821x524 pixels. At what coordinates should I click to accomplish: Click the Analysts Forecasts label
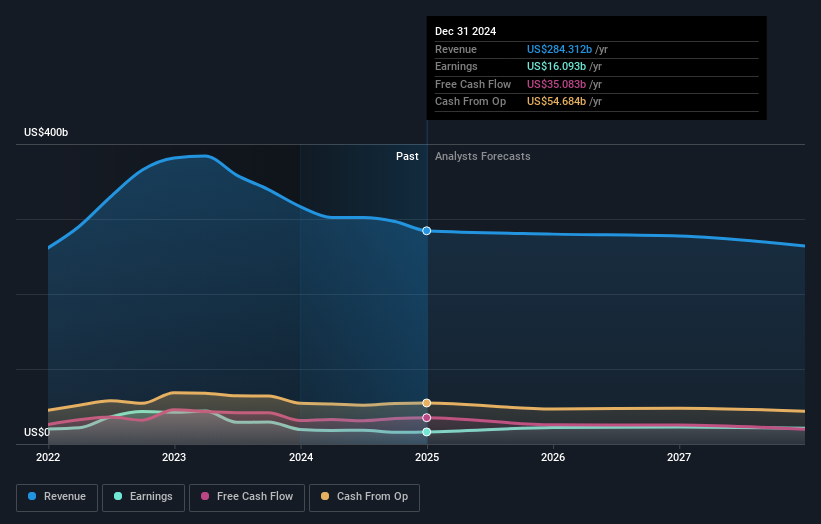[483, 157]
